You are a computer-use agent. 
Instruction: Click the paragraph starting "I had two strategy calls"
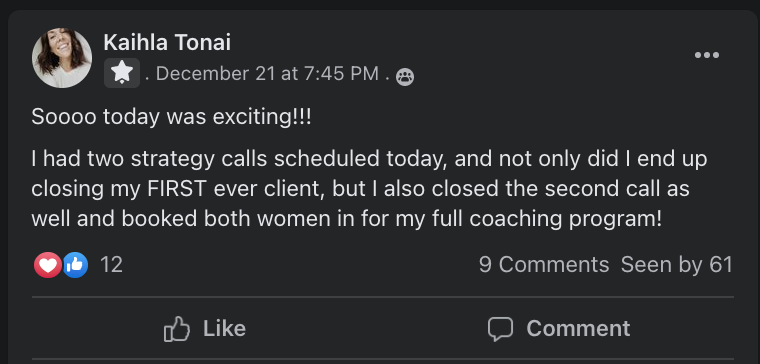point(369,189)
